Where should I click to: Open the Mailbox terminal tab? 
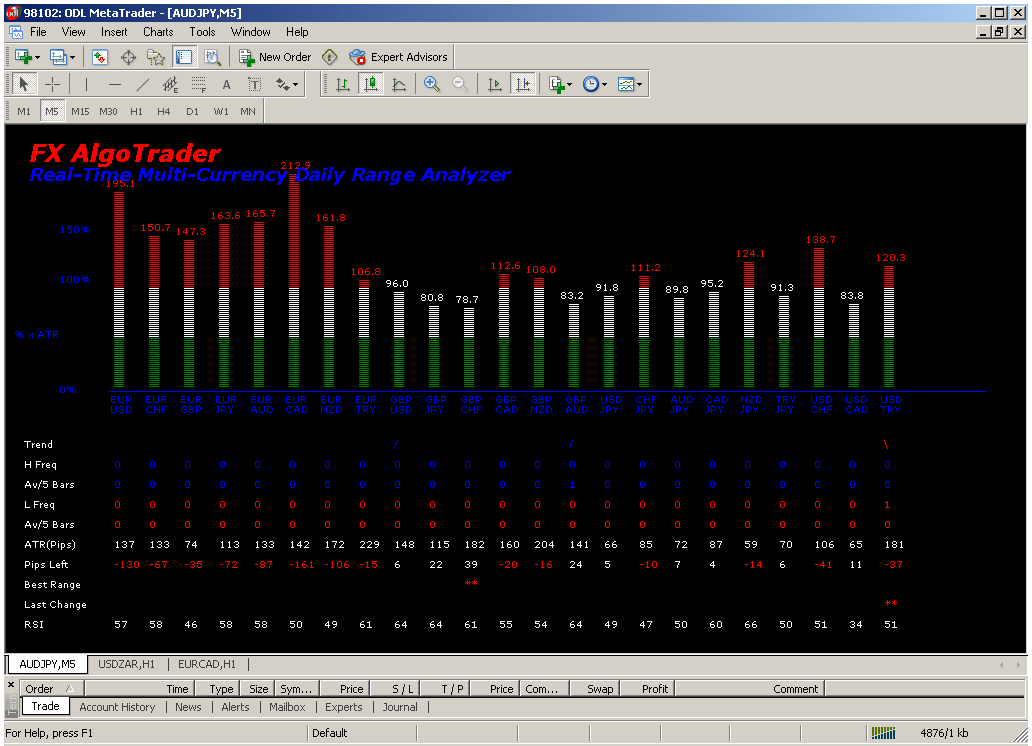pyautogui.click(x=287, y=706)
